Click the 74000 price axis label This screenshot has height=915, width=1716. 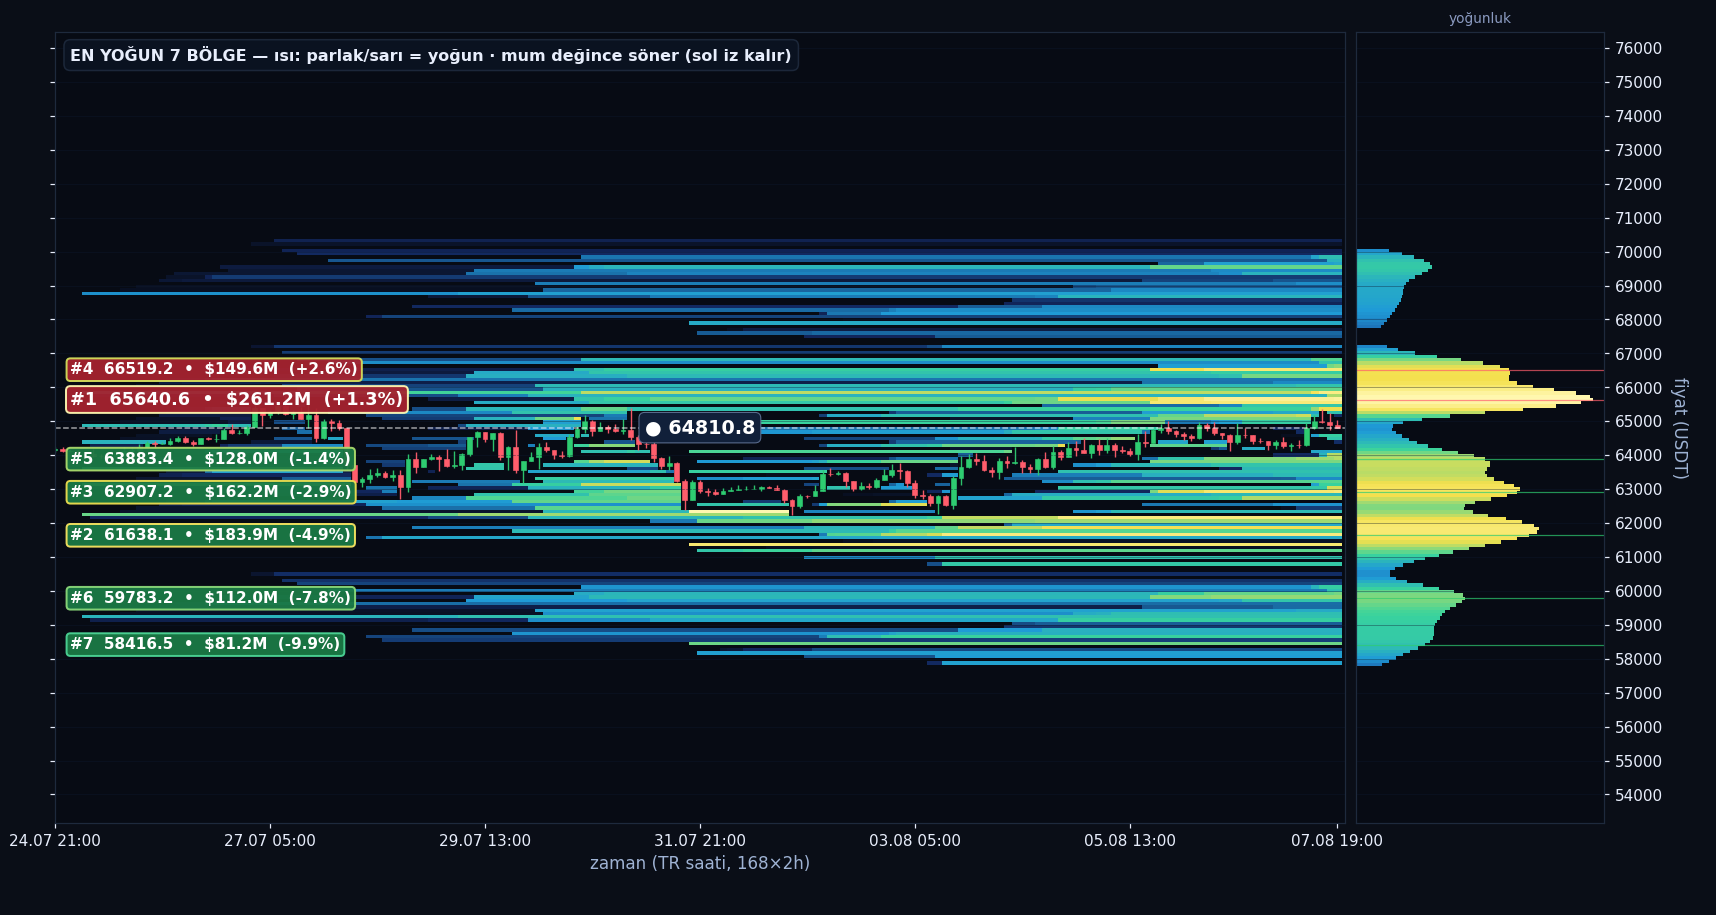click(1639, 117)
